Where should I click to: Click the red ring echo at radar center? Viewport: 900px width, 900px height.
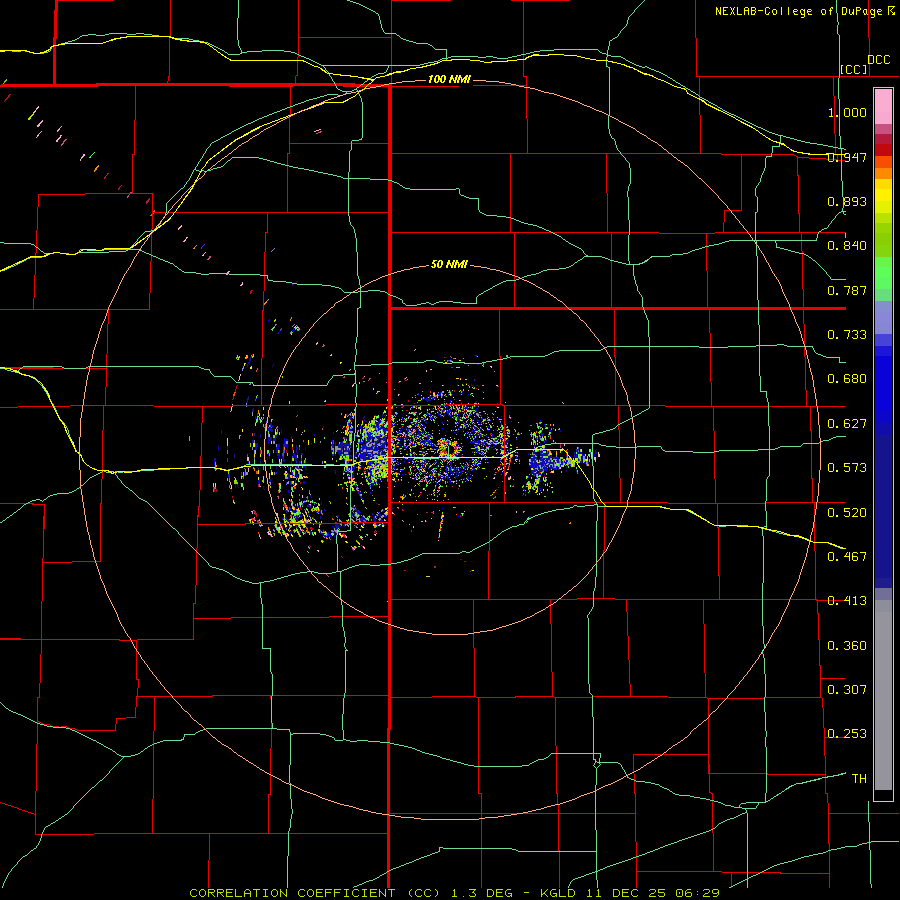tap(448, 448)
